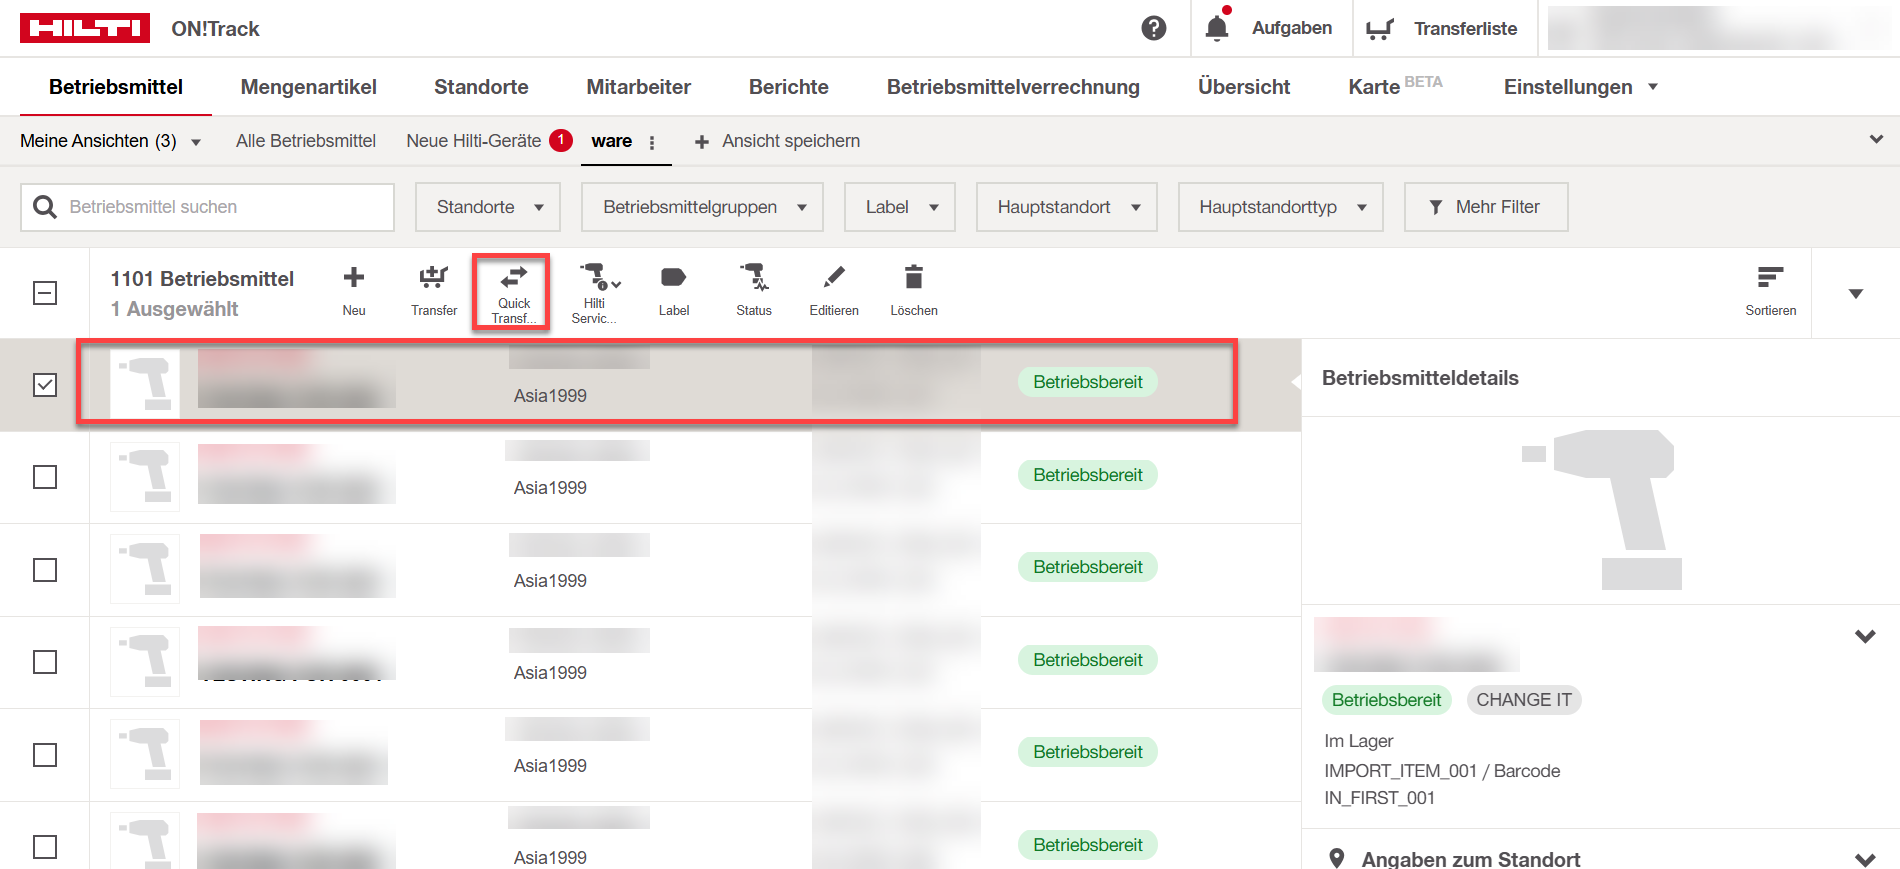Check the fifth asset row checkbox
The width and height of the screenshot is (1900, 869).
[x=45, y=755]
